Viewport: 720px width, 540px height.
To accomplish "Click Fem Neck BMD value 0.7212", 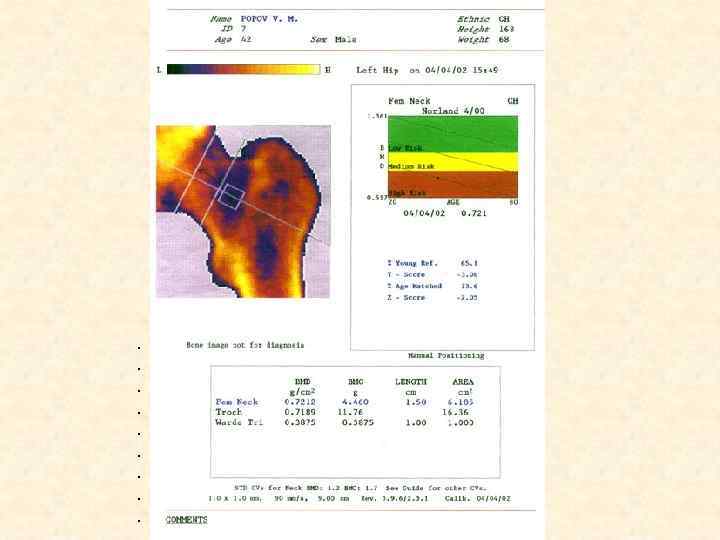I will [300, 402].
